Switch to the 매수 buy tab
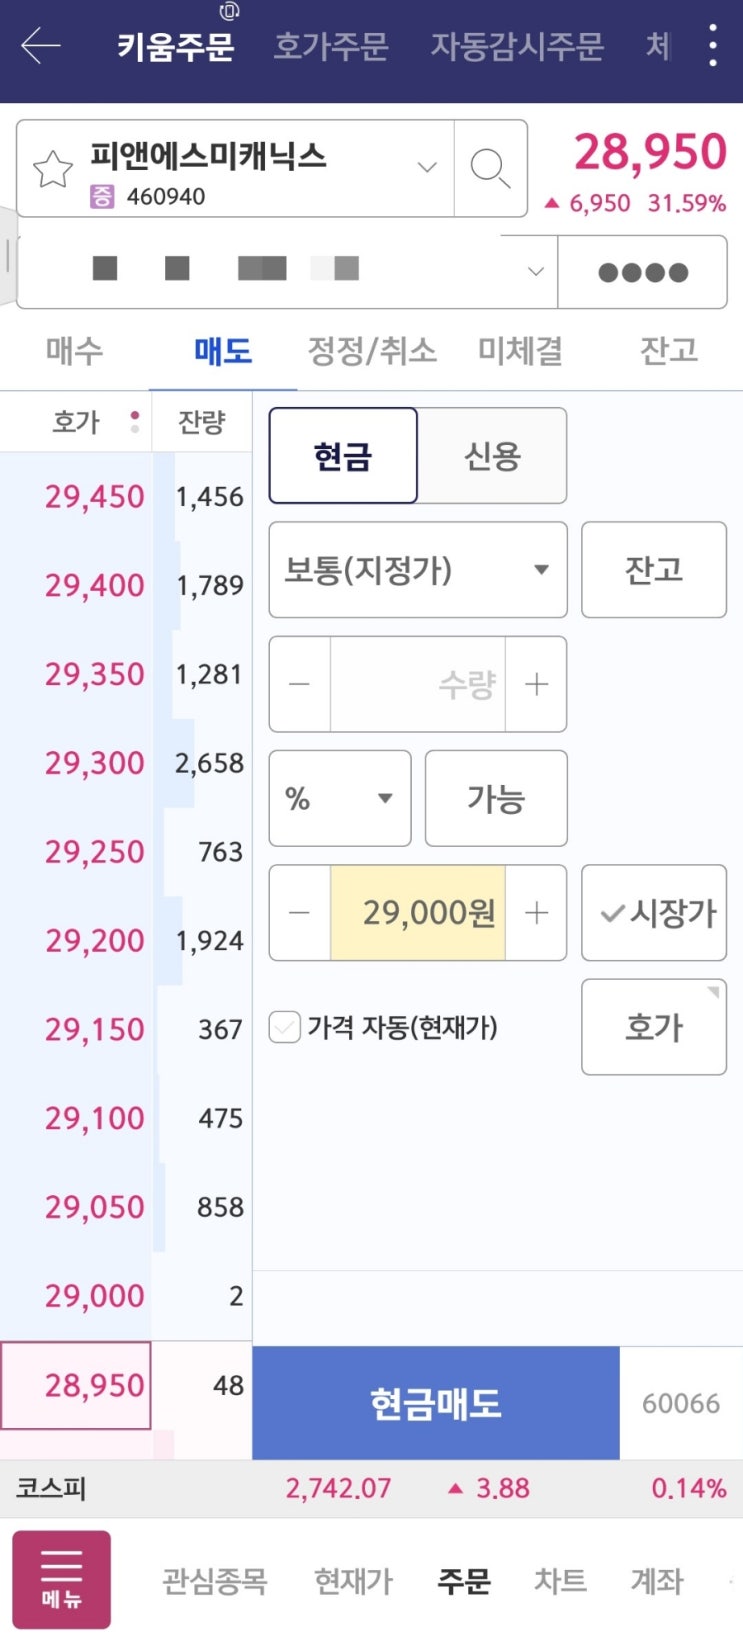743x1636 pixels. 74,351
